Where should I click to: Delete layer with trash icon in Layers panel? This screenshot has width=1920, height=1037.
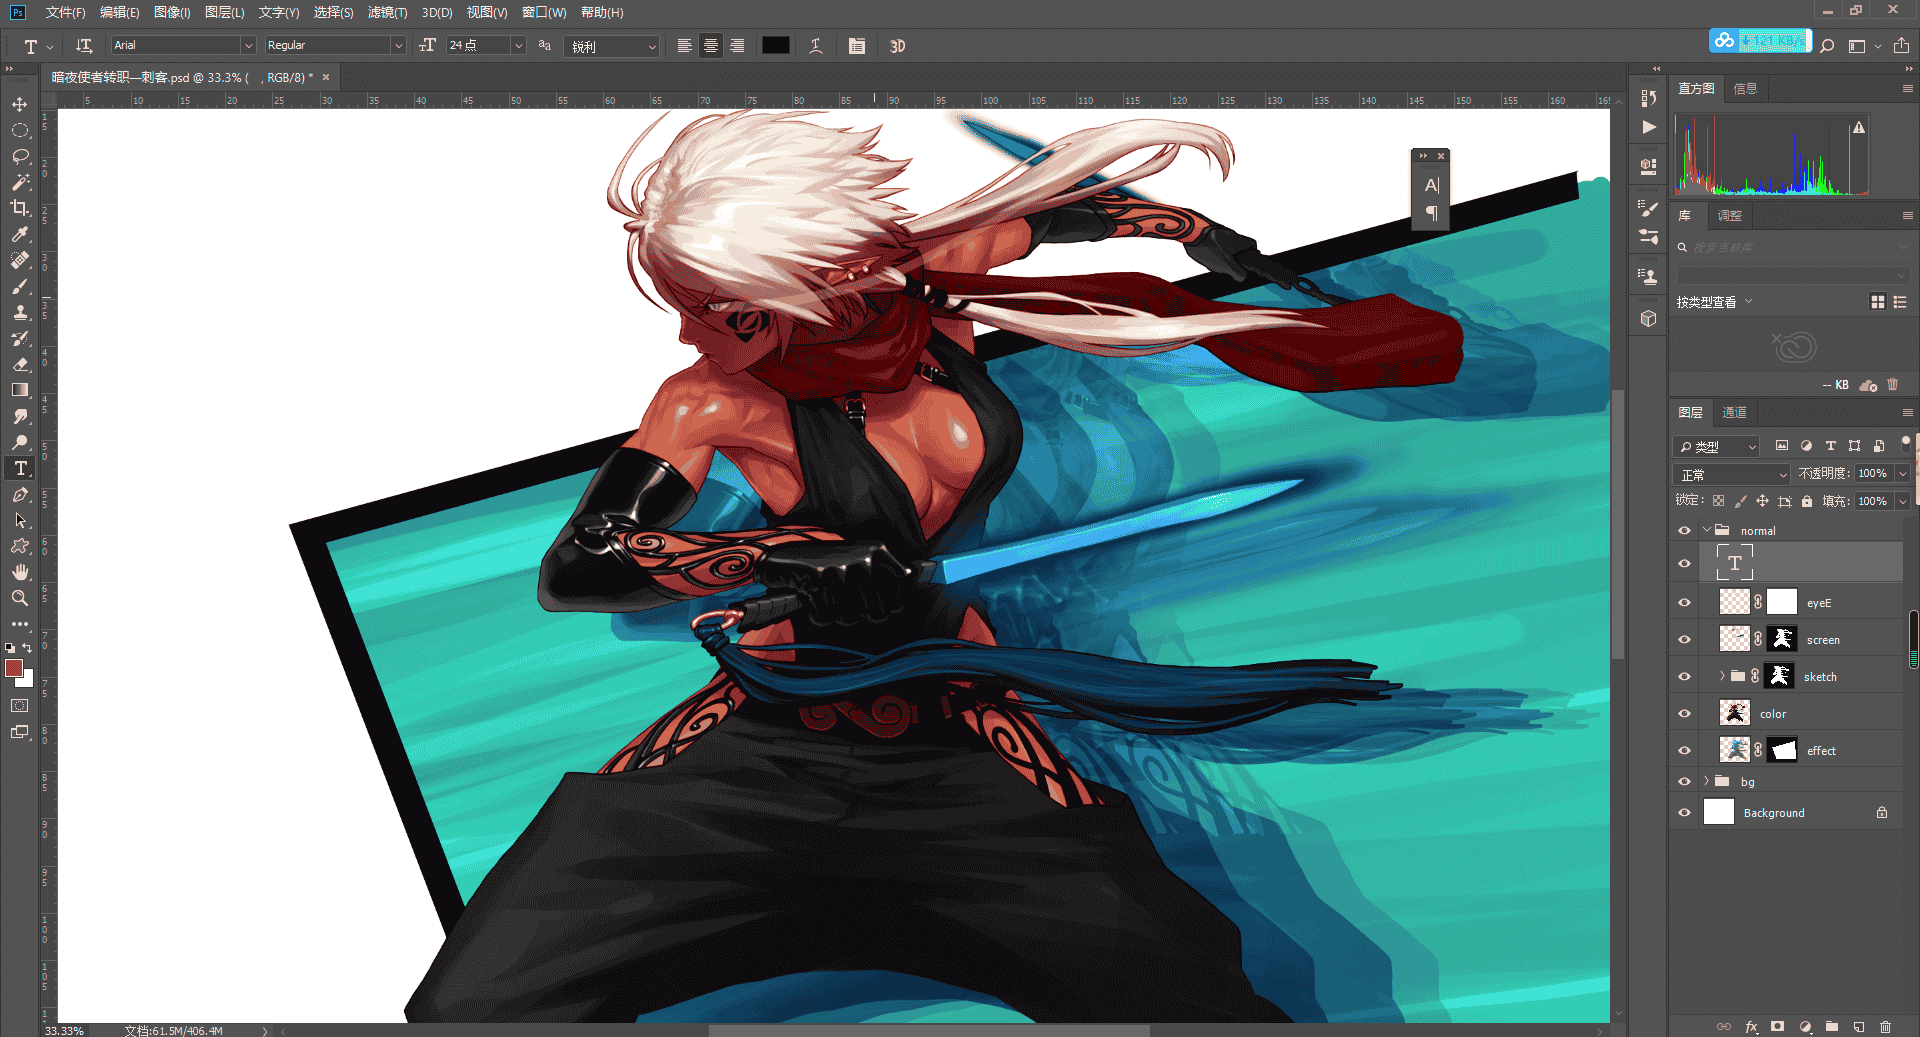pos(1885,1027)
